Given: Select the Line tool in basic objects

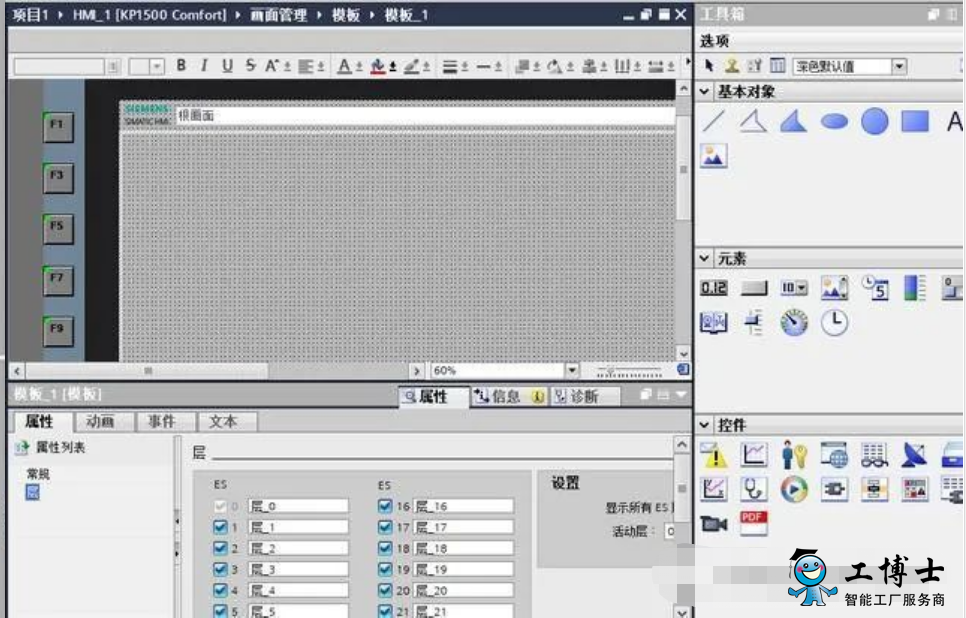Looking at the screenshot, I should 713,121.
